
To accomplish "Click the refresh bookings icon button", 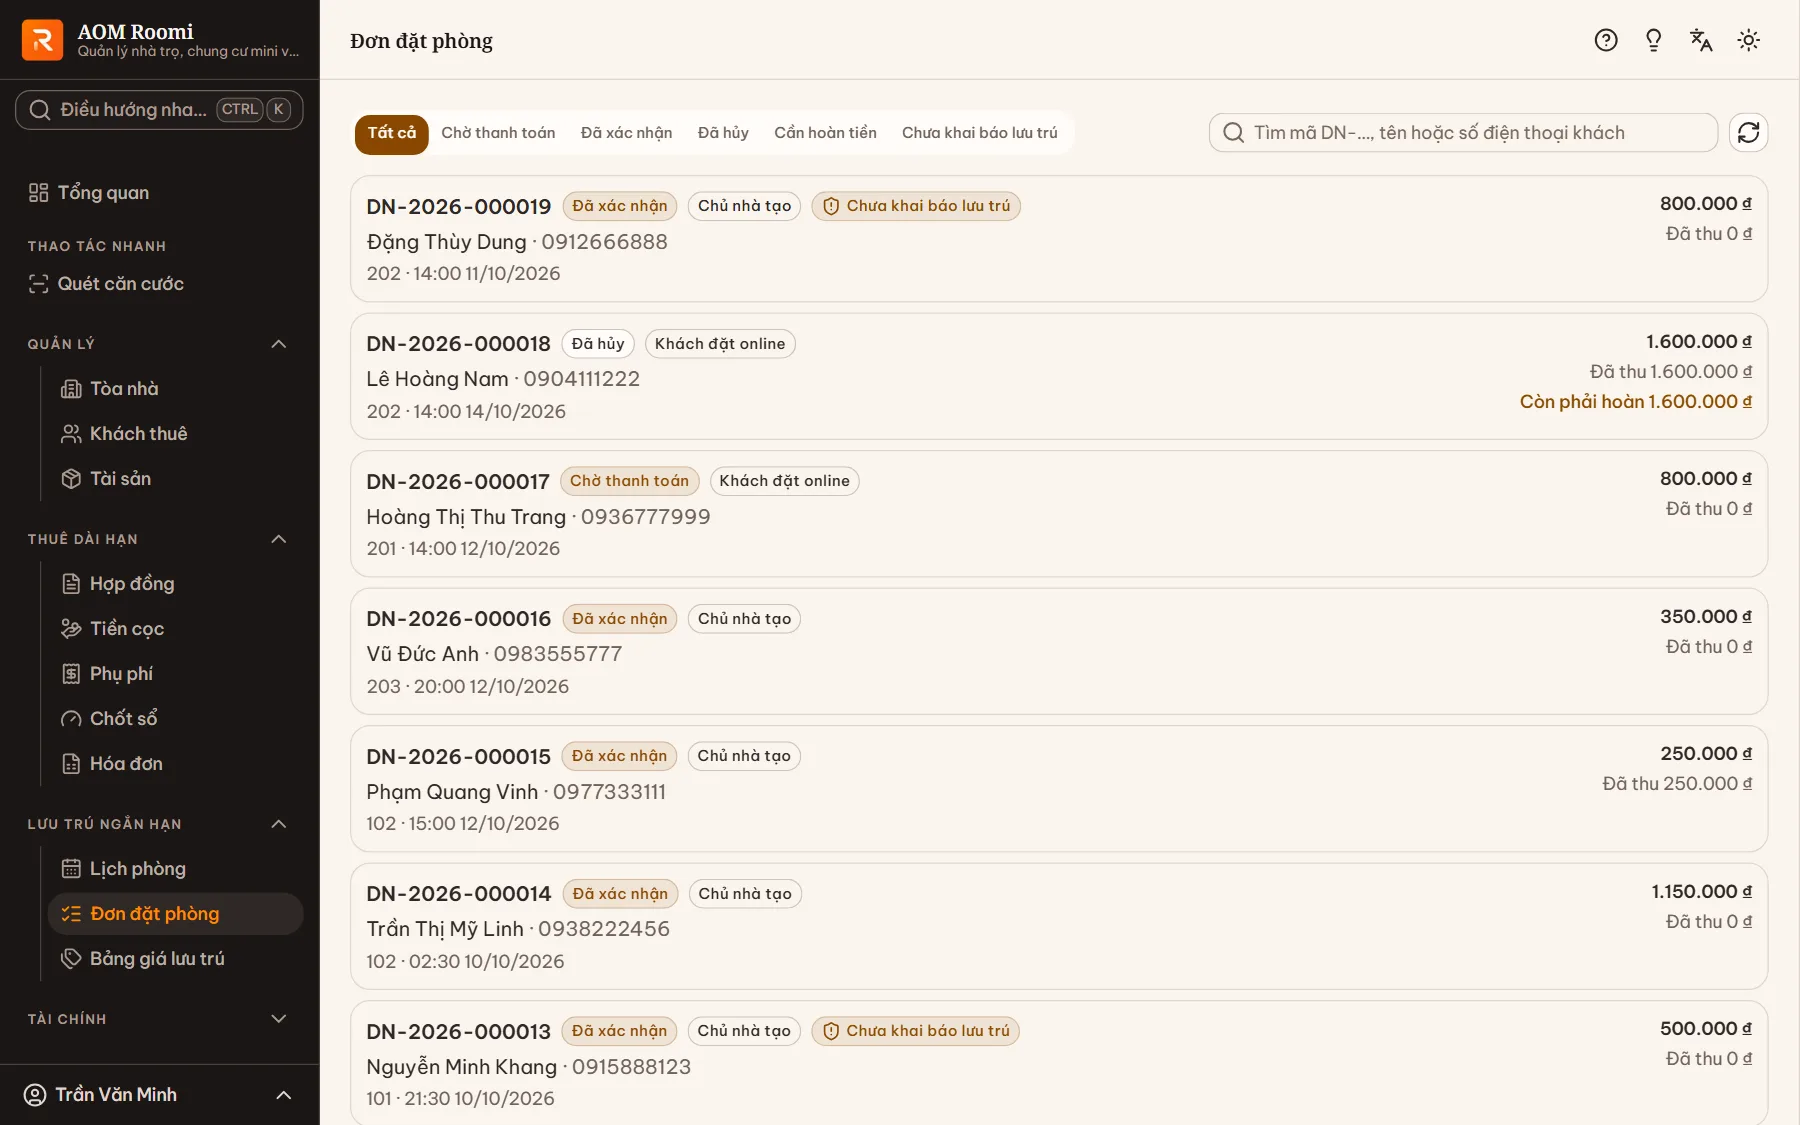I will pos(1749,133).
